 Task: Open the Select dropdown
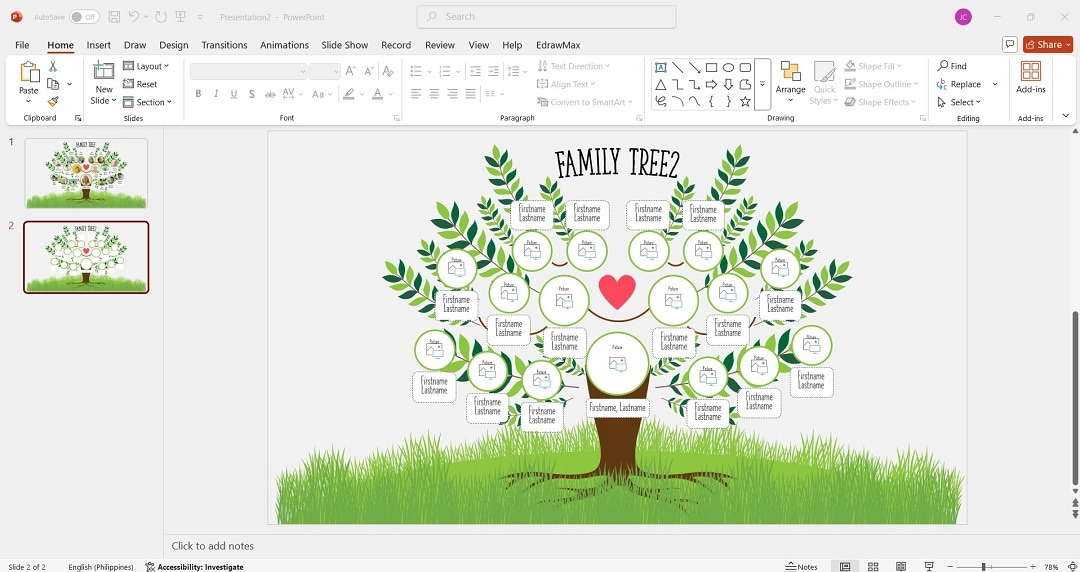[959, 102]
